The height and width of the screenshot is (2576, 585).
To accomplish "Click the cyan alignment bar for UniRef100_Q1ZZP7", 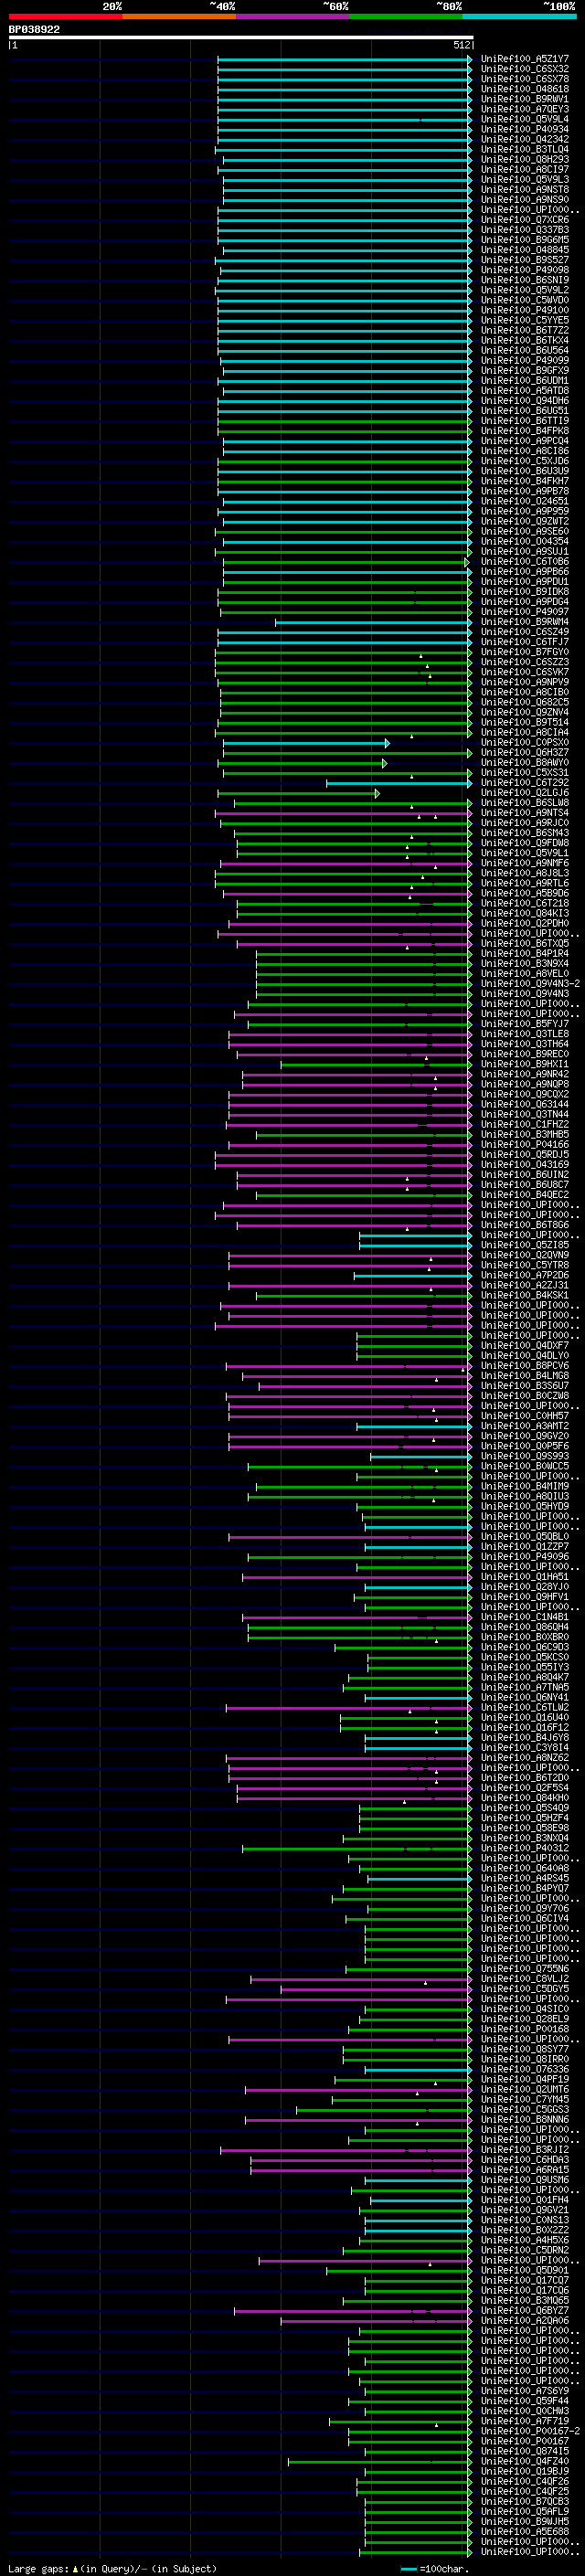I will [418, 1547].
